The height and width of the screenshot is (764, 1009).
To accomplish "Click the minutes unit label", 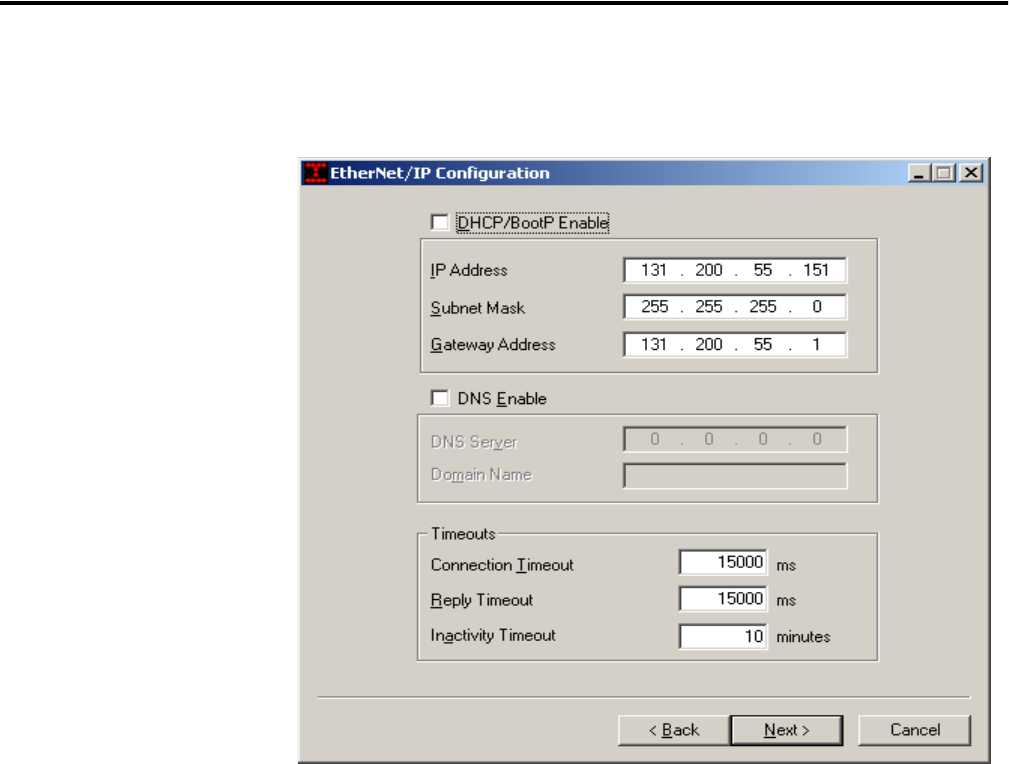I will tap(803, 637).
